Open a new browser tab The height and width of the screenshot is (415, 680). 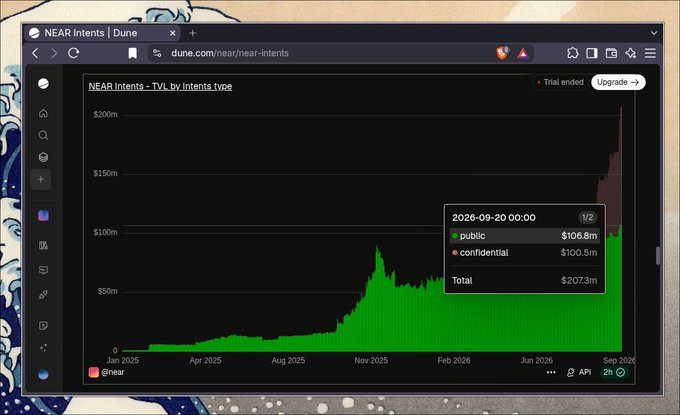pos(193,33)
